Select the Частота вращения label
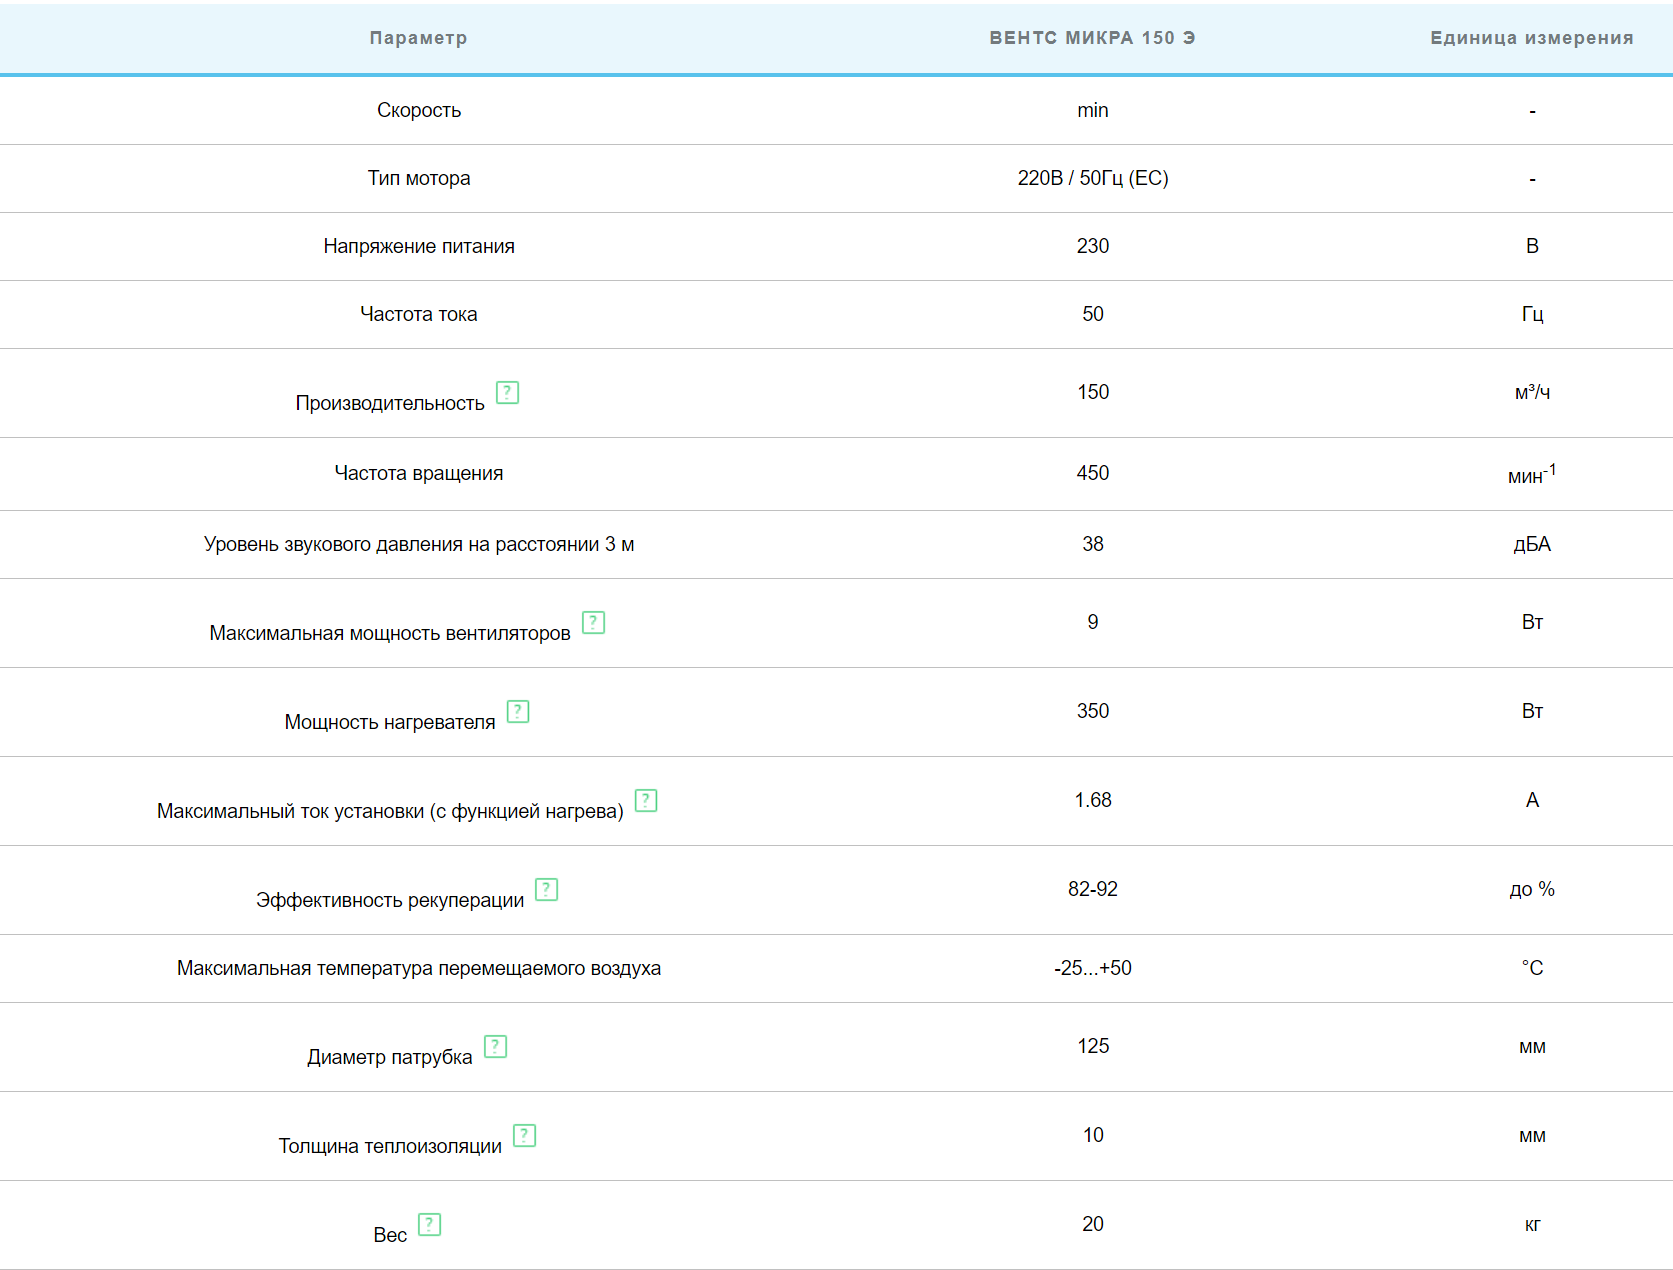Screen dimensions: 1673x1270 [x=419, y=473]
